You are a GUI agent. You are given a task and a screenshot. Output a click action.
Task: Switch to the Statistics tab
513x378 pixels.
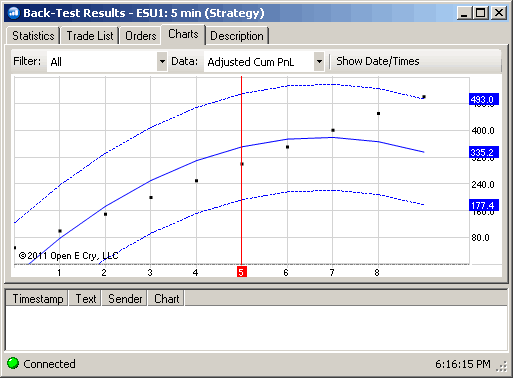tap(33, 36)
